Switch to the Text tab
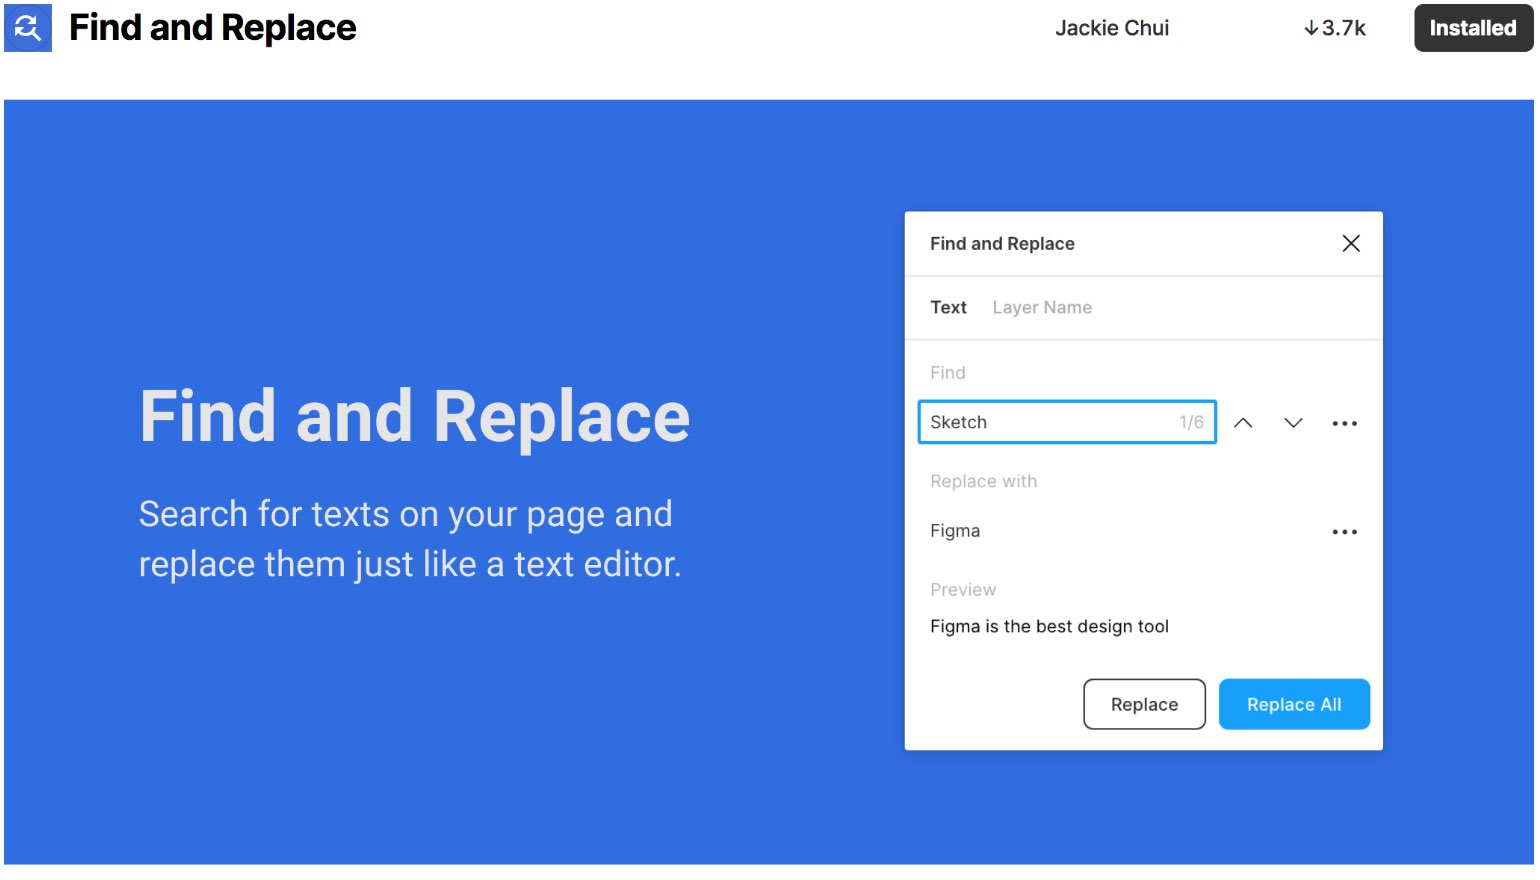This screenshot has height=880, width=1540. 948,307
